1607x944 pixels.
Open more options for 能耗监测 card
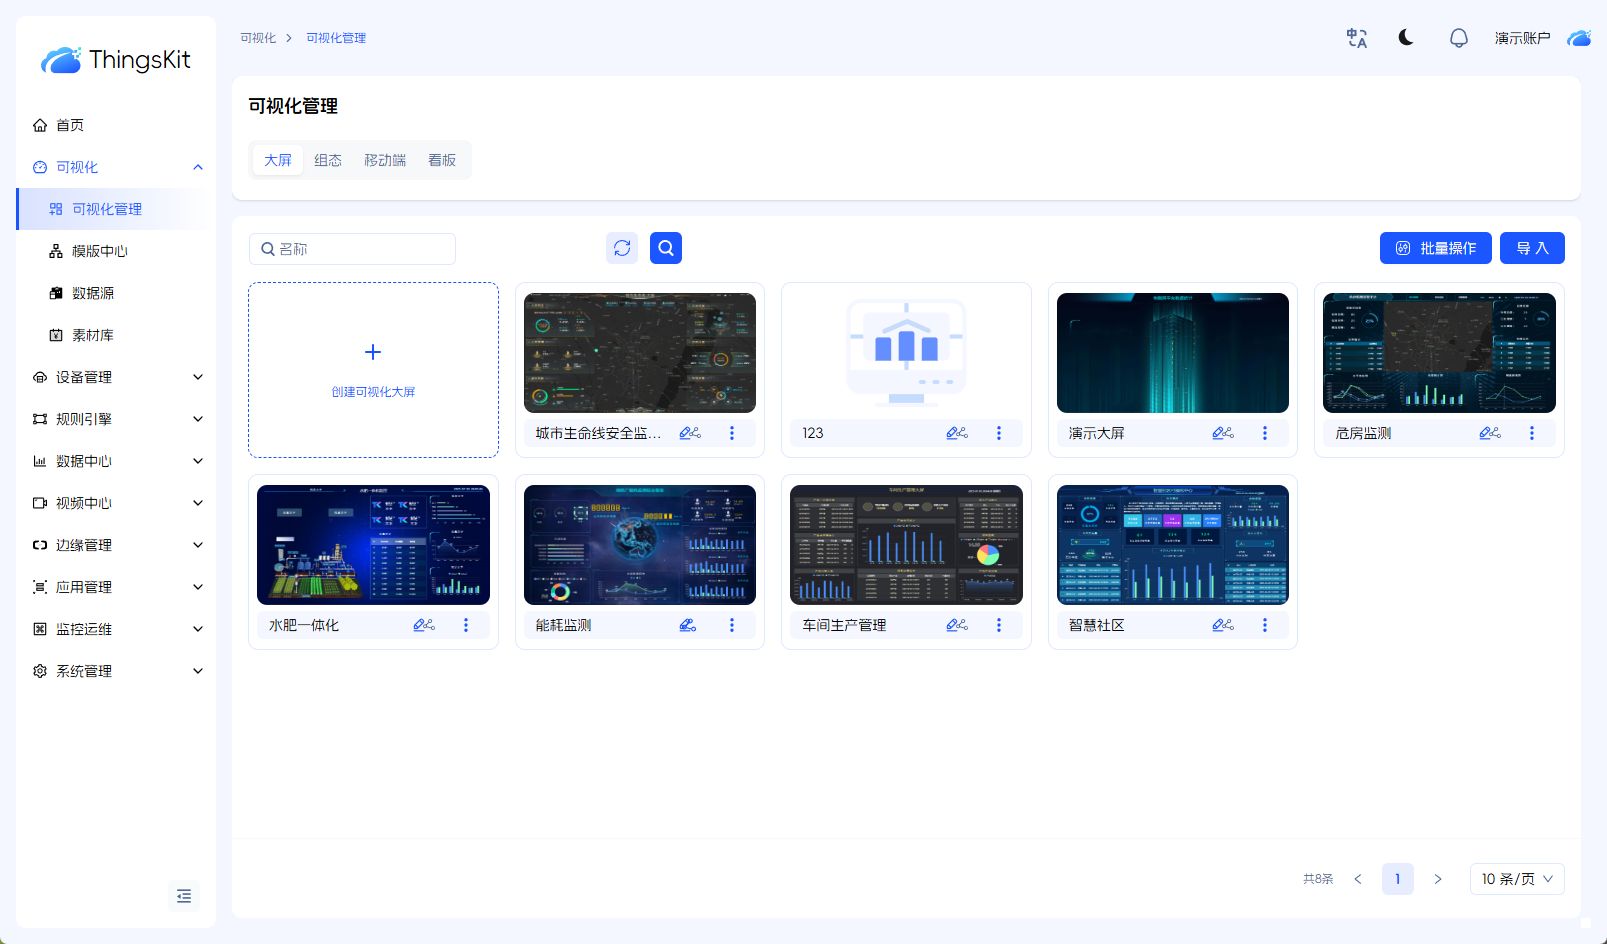pyautogui.click(x=732, y=625)
